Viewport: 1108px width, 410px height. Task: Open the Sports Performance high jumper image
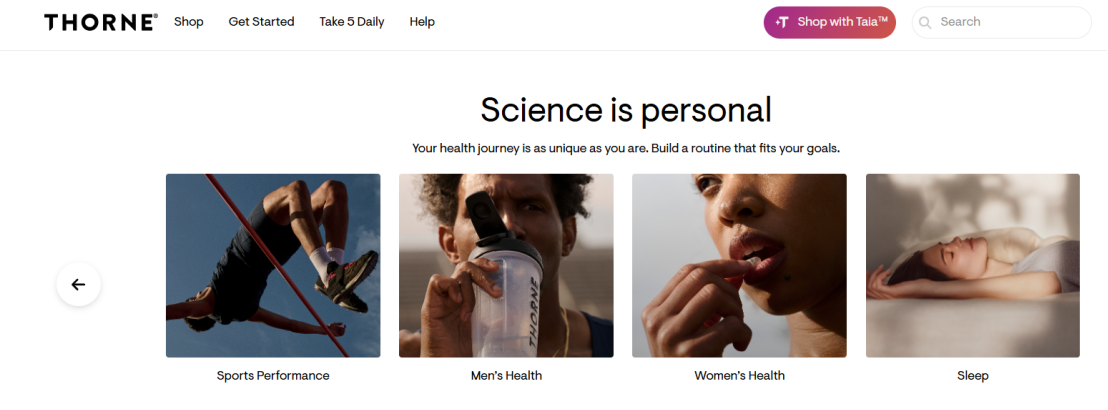click(x=273, y=266)
